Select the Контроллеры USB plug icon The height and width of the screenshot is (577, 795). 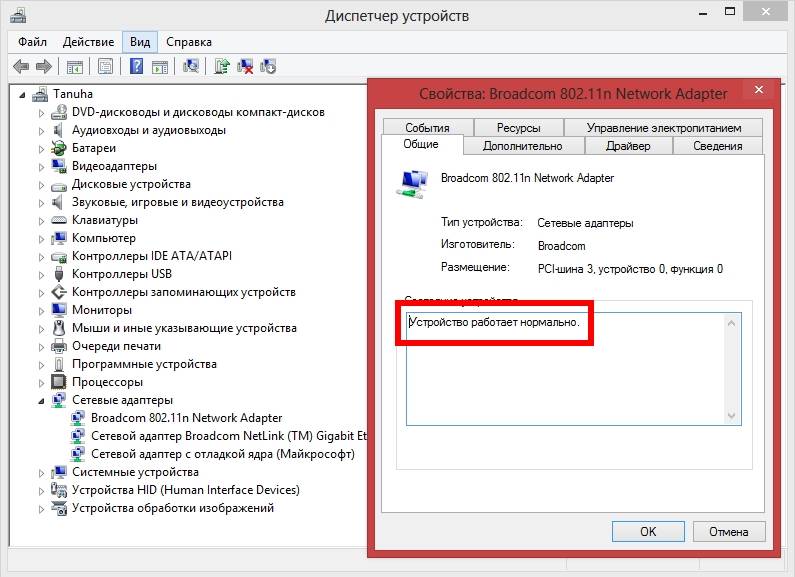tap(59, 274)
